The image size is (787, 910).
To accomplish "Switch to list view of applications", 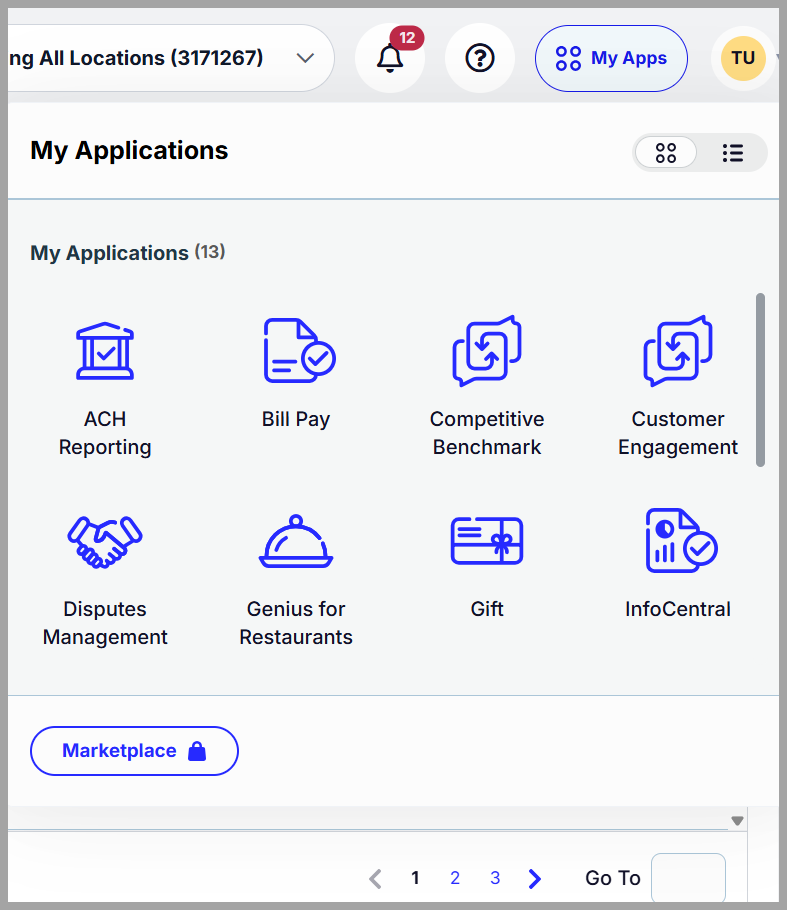I will pos(732,153).
